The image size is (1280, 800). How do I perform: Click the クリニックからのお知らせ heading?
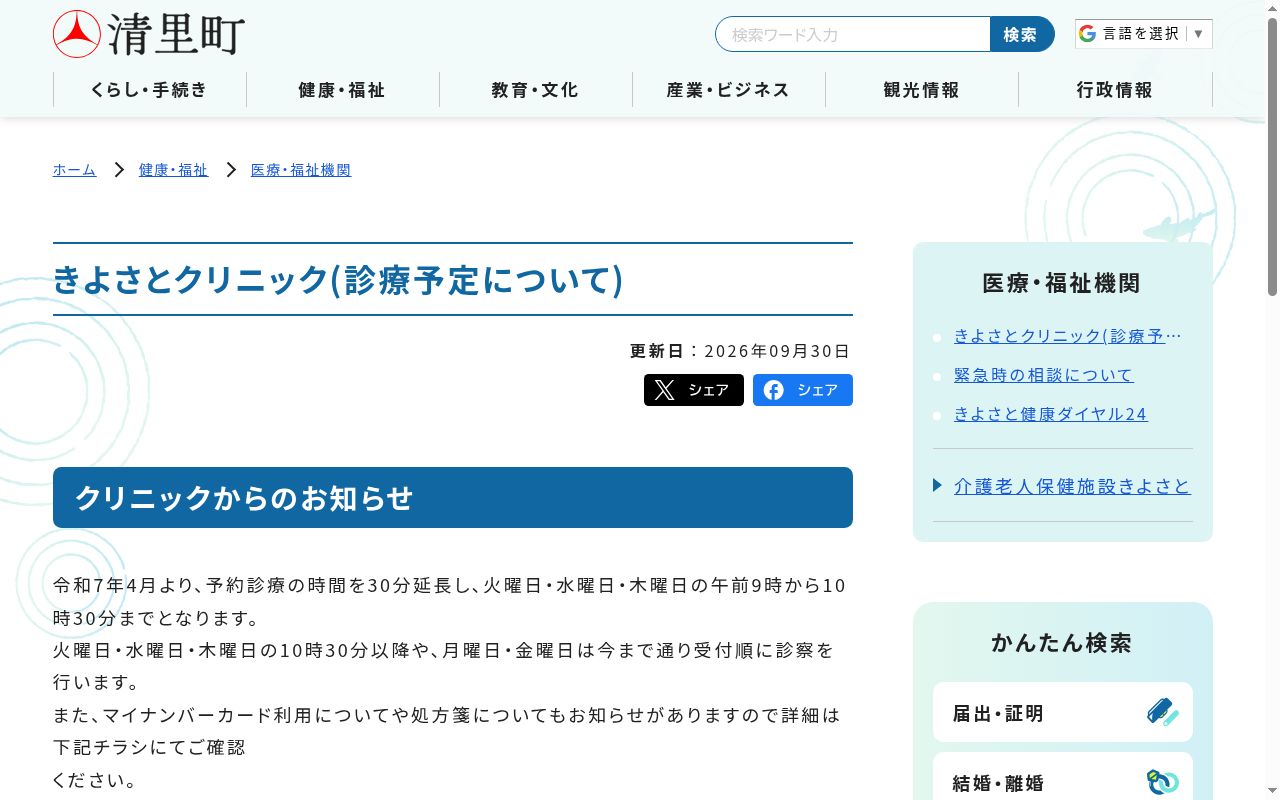[453, 497]
